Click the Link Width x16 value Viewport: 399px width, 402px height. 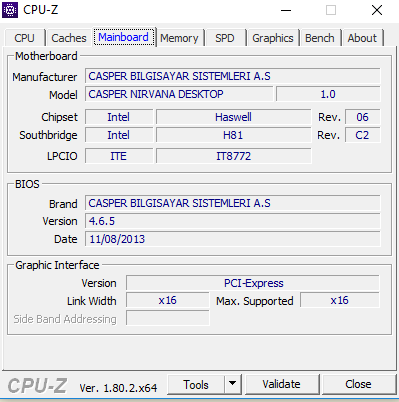(x=168, y=300)
